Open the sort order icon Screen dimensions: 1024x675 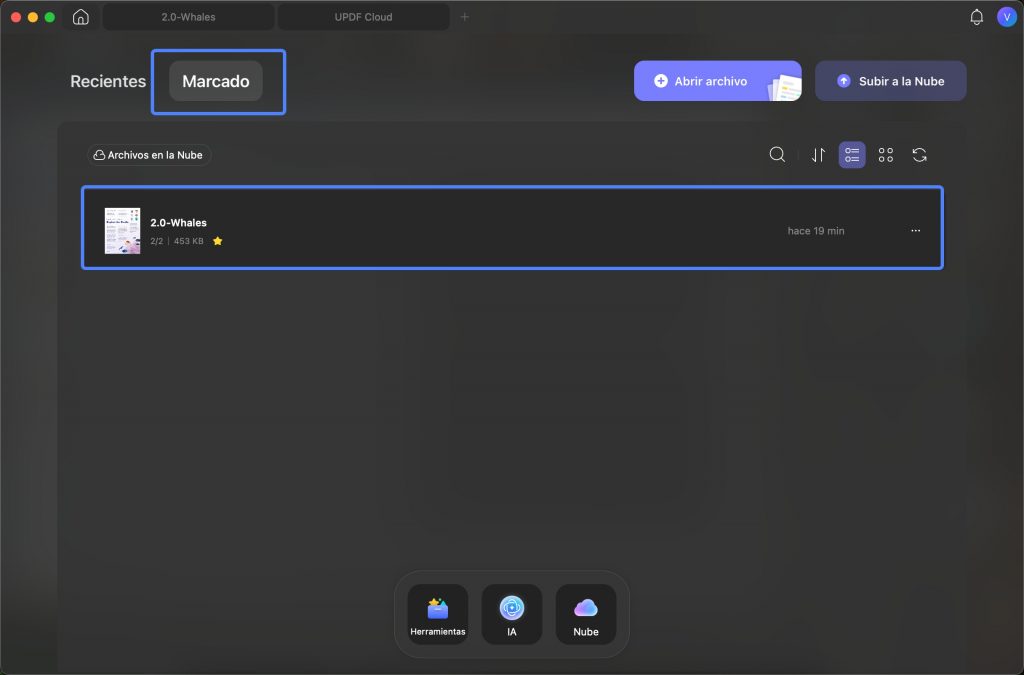click(818, 155)
